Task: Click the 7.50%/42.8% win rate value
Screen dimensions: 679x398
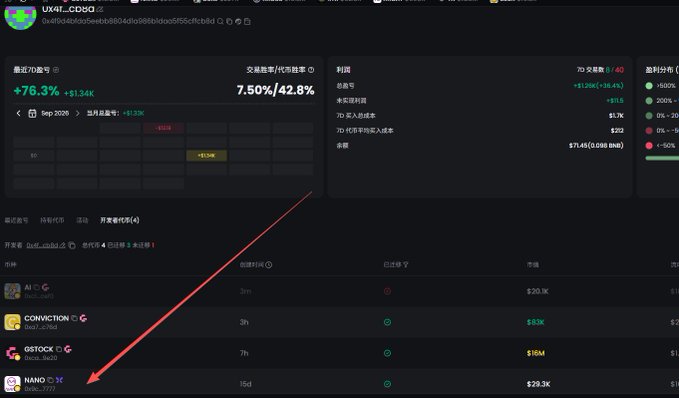Action: [x=275, y=90]
